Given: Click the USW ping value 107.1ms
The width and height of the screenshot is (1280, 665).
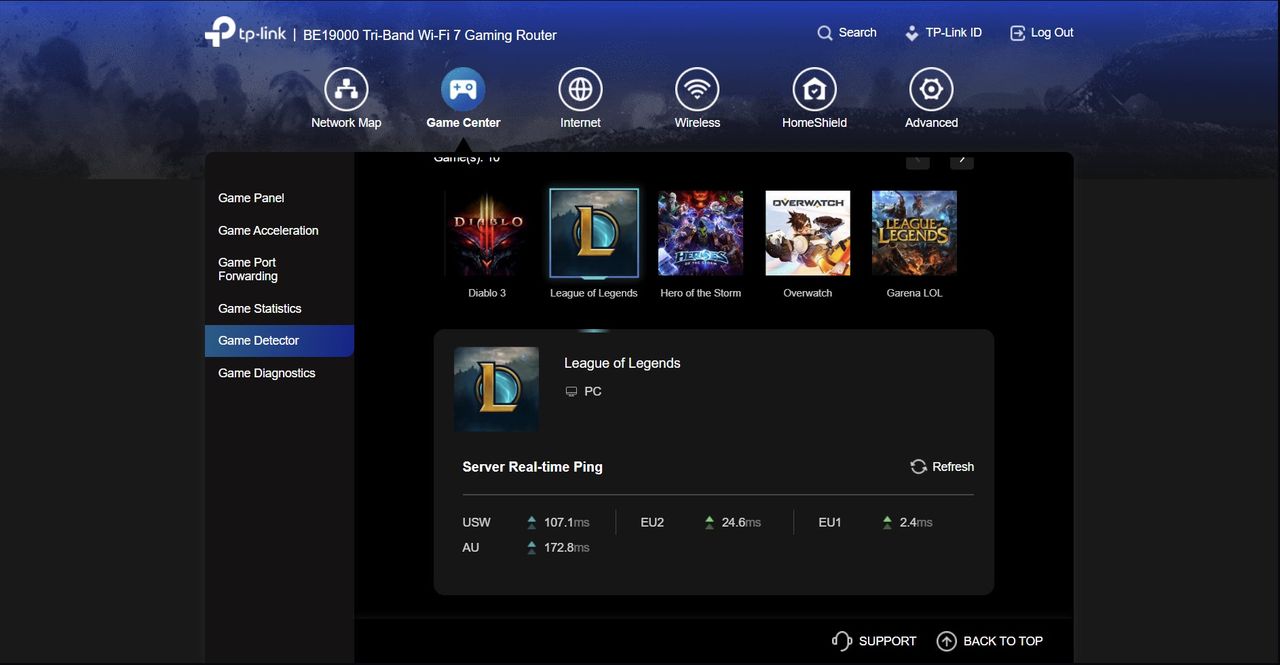Looking at the screenshot, I should (566, 523).
